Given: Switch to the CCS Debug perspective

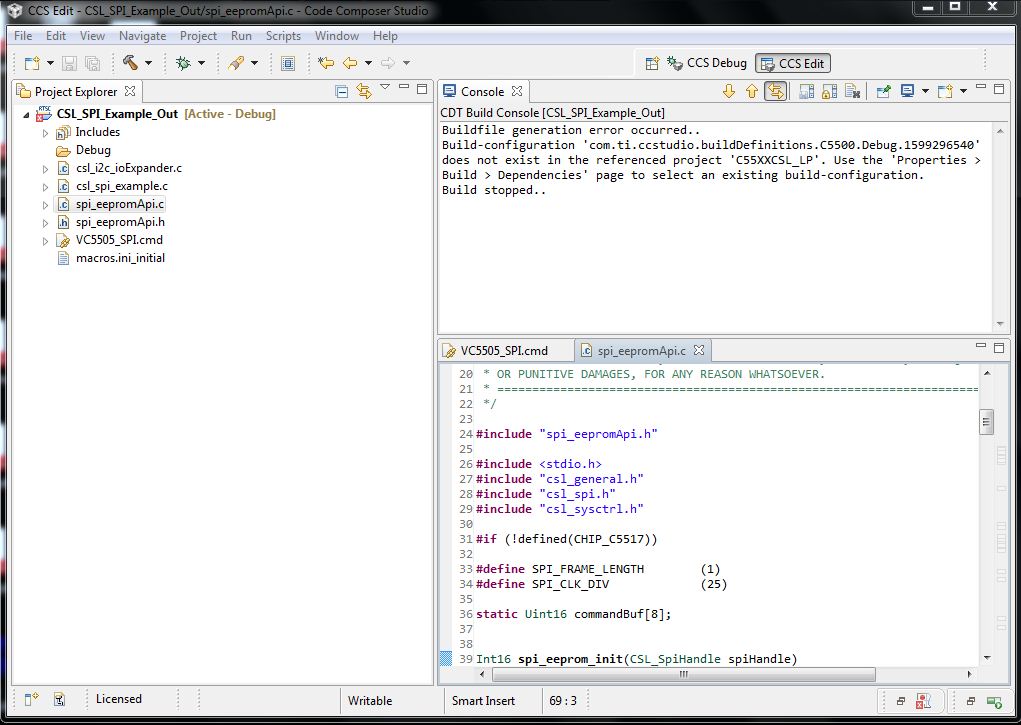Looking at the screenshot, I should 708,62.
